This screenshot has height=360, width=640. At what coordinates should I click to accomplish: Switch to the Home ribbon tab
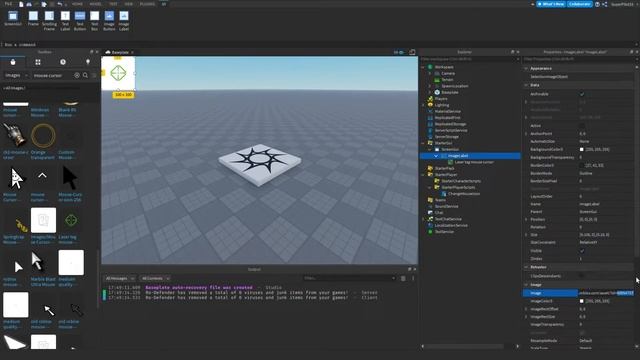pyautogui.click(x=77, y=4)
